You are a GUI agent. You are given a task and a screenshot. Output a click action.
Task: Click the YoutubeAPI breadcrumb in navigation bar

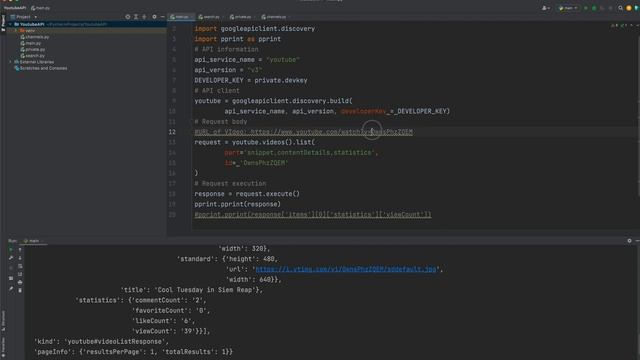click(x=15, y=8)
